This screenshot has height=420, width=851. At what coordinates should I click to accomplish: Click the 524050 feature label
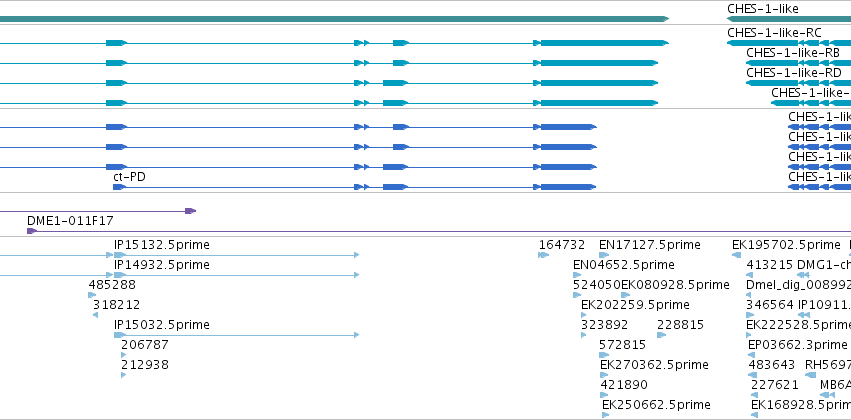pyautogui.click(x=597, y=284)
